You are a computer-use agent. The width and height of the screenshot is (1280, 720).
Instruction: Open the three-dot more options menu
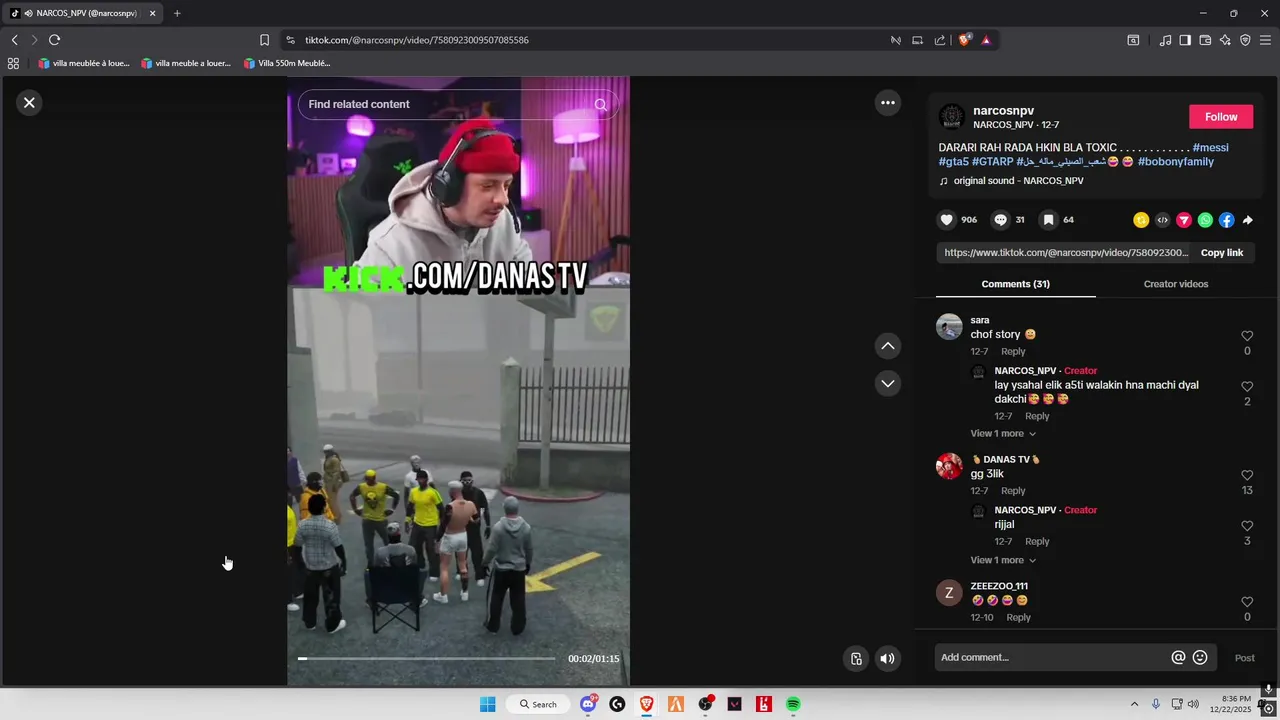[x=887, y=102]
